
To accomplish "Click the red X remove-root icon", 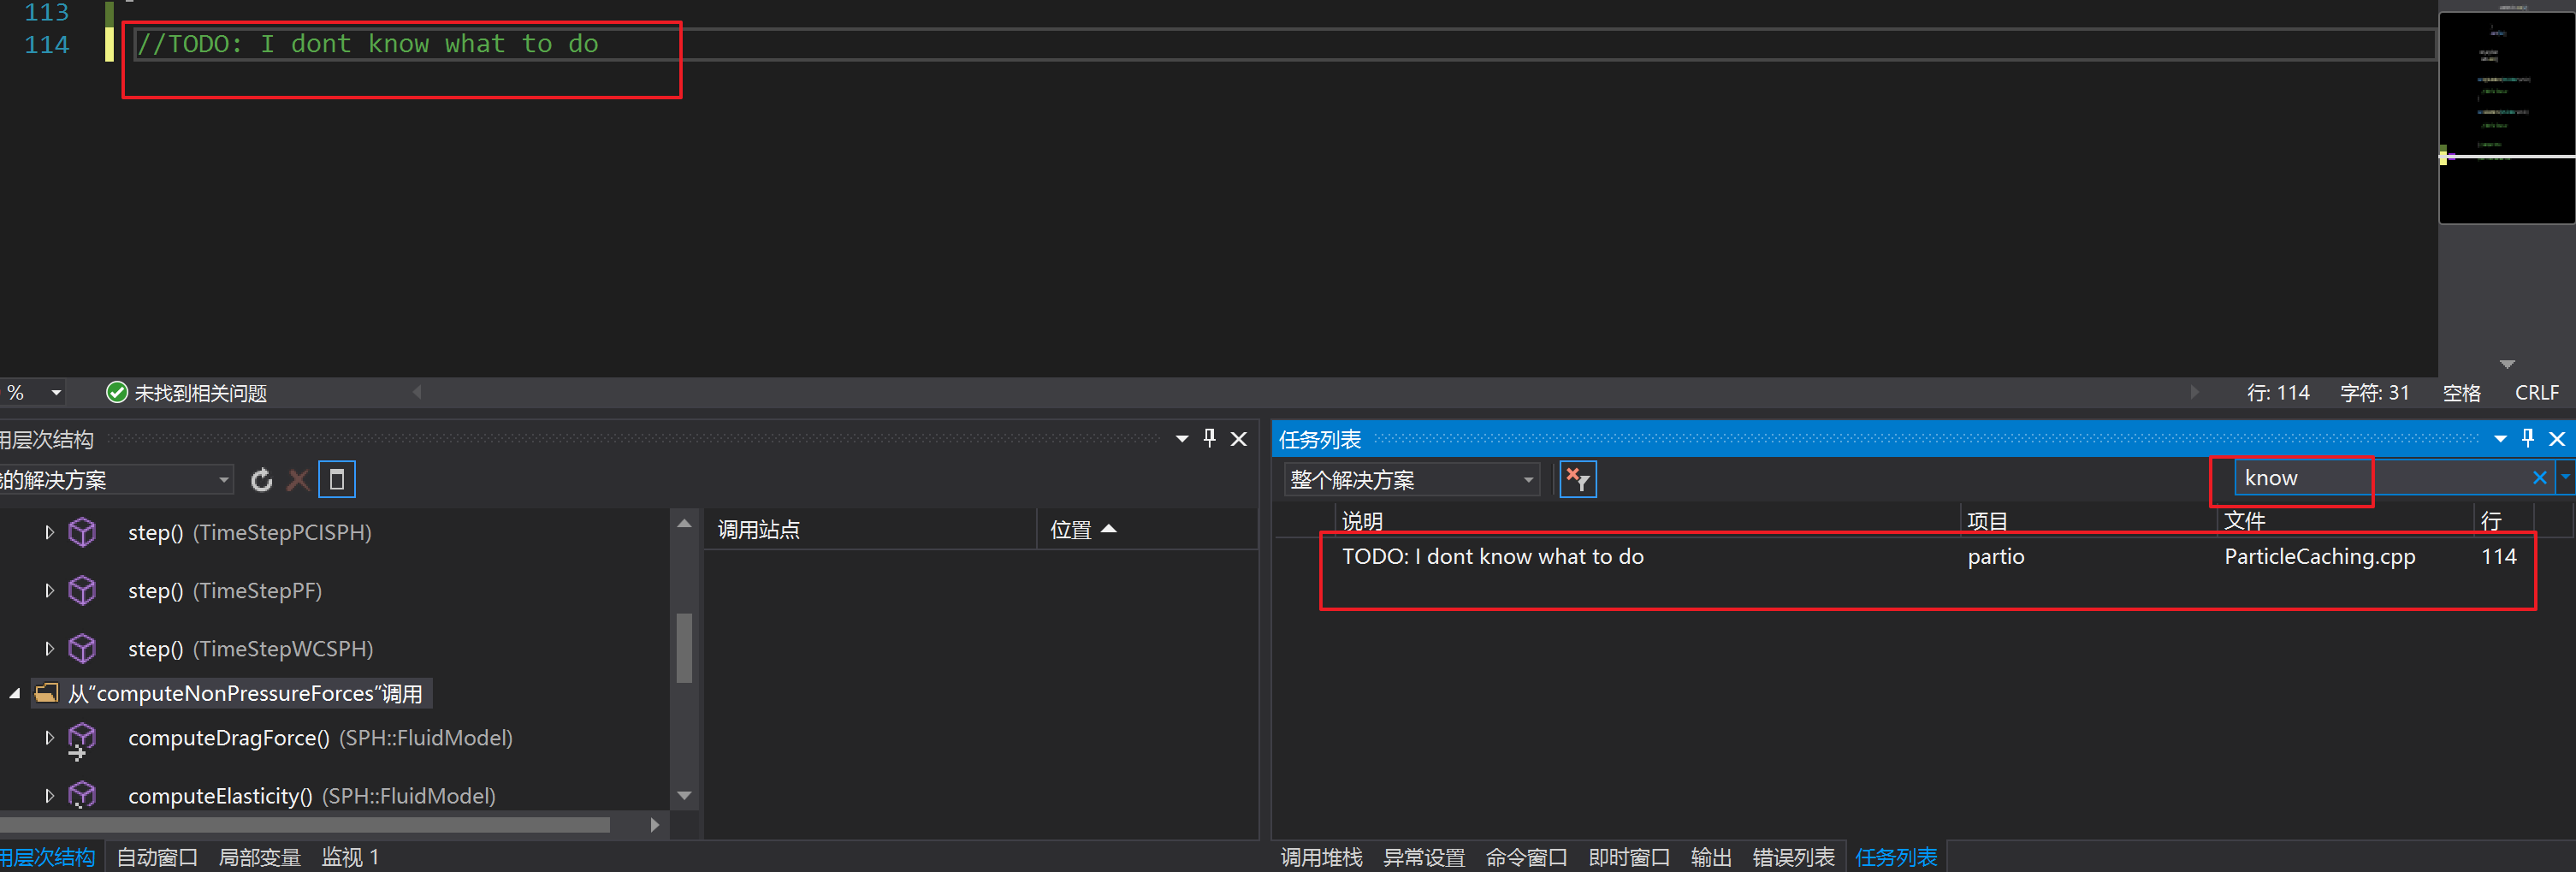I will 298,480.
